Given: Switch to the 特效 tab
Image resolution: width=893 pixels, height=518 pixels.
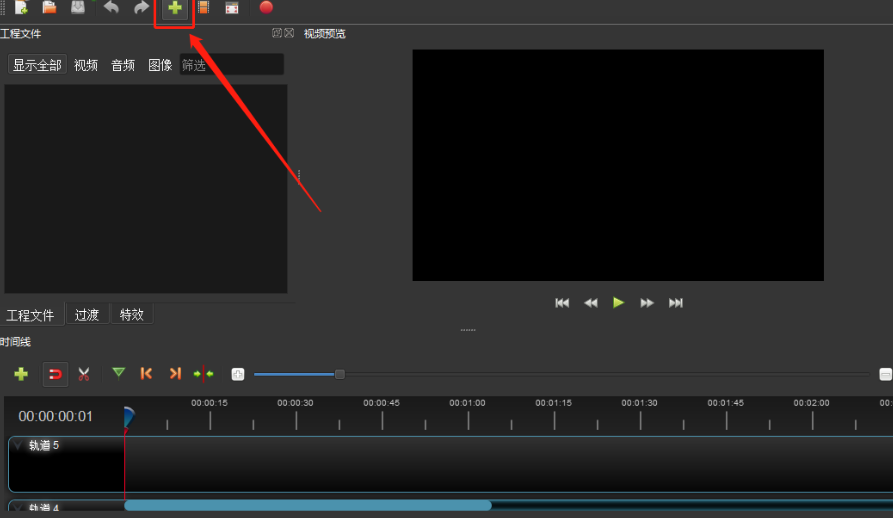Looking at the screenshot, I should point(132,314).
